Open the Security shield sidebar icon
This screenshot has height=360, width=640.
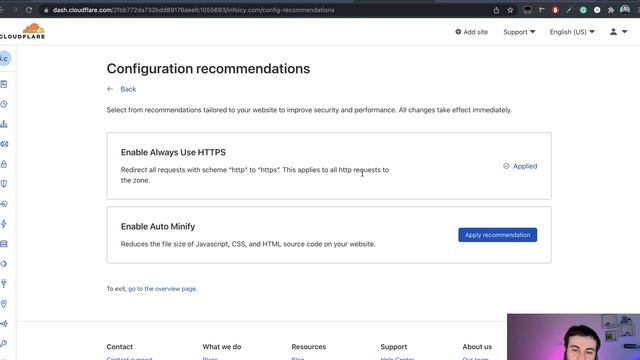pos(4,184)
